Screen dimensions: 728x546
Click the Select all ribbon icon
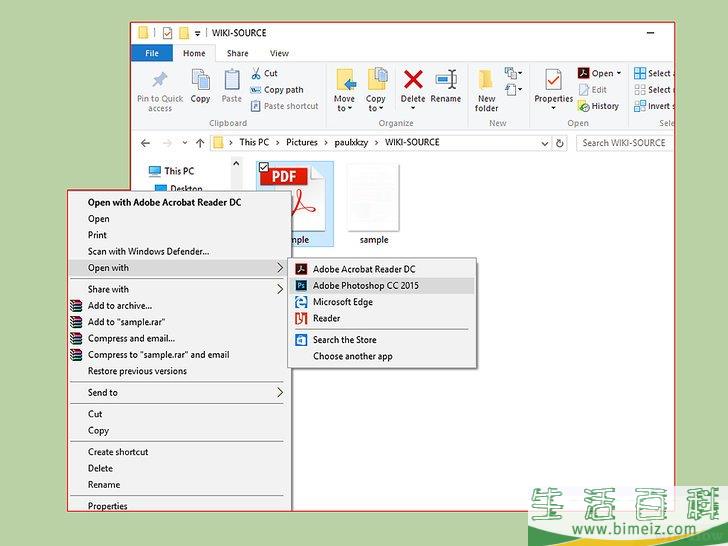point(640,73)
